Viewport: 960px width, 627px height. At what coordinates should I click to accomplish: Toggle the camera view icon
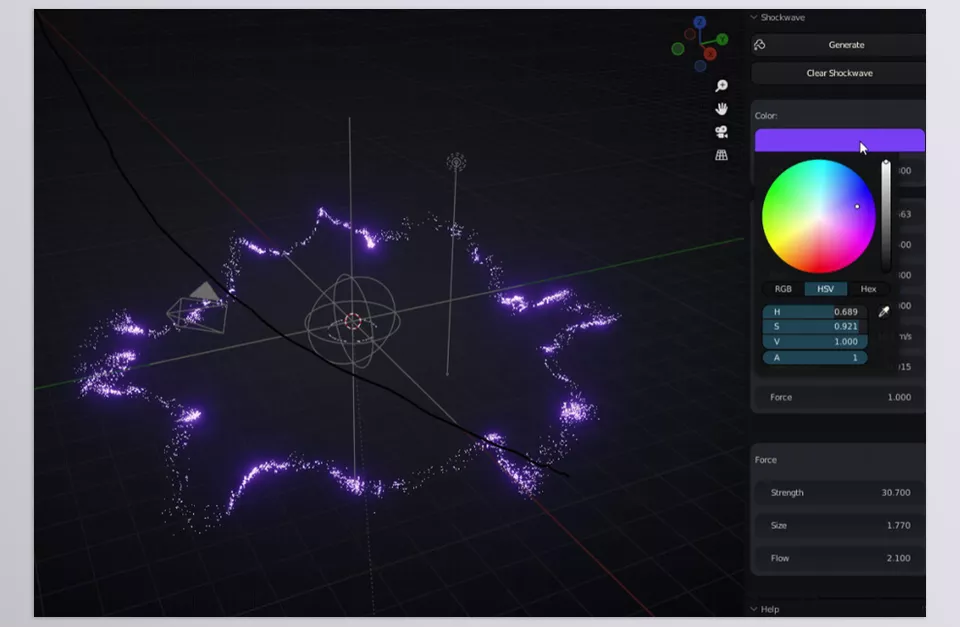[x=721, y=132]
